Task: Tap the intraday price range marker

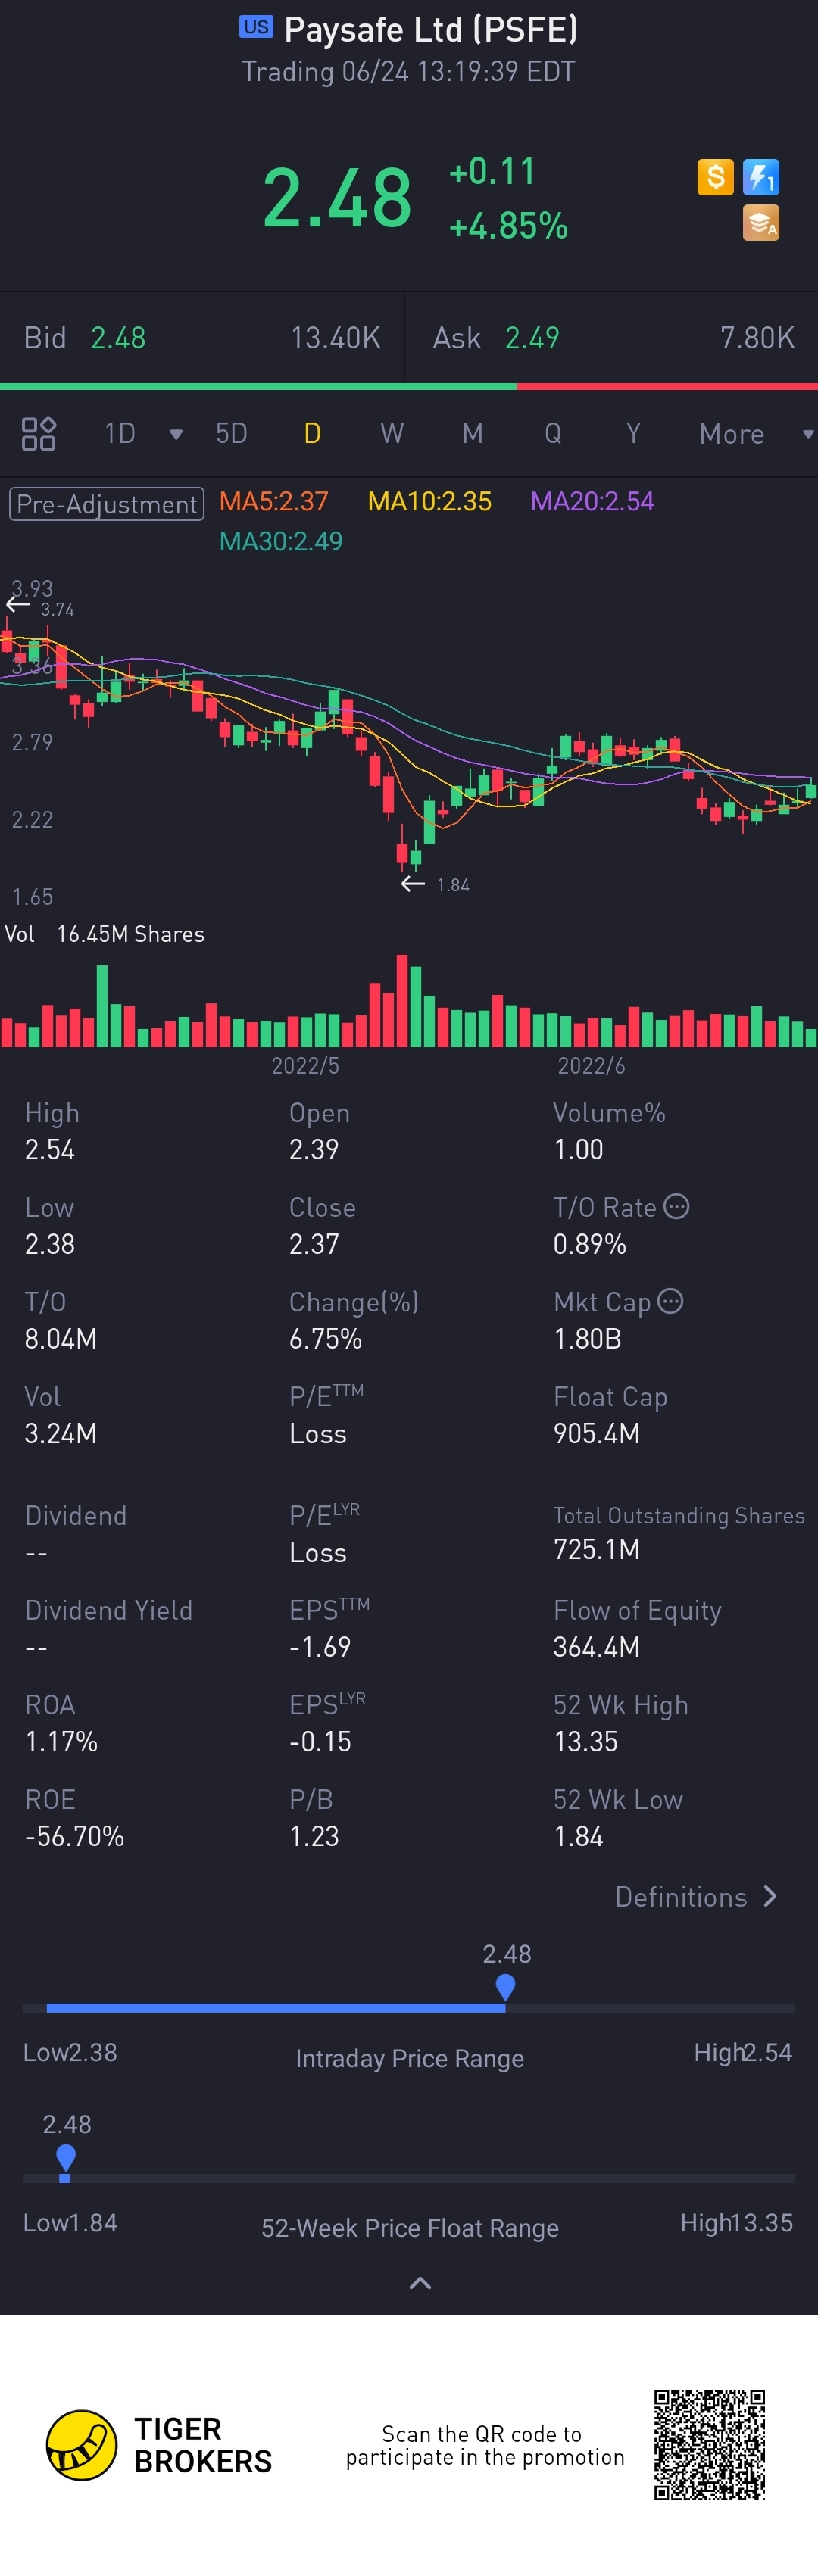Action: tap(505, 1986)
